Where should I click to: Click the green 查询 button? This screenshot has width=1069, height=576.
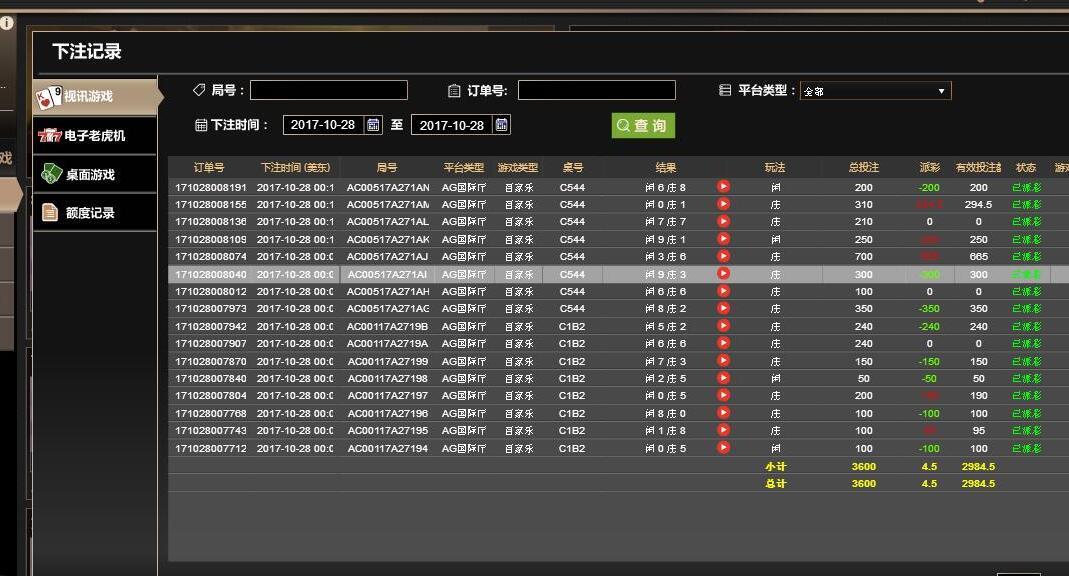(643, 125)
